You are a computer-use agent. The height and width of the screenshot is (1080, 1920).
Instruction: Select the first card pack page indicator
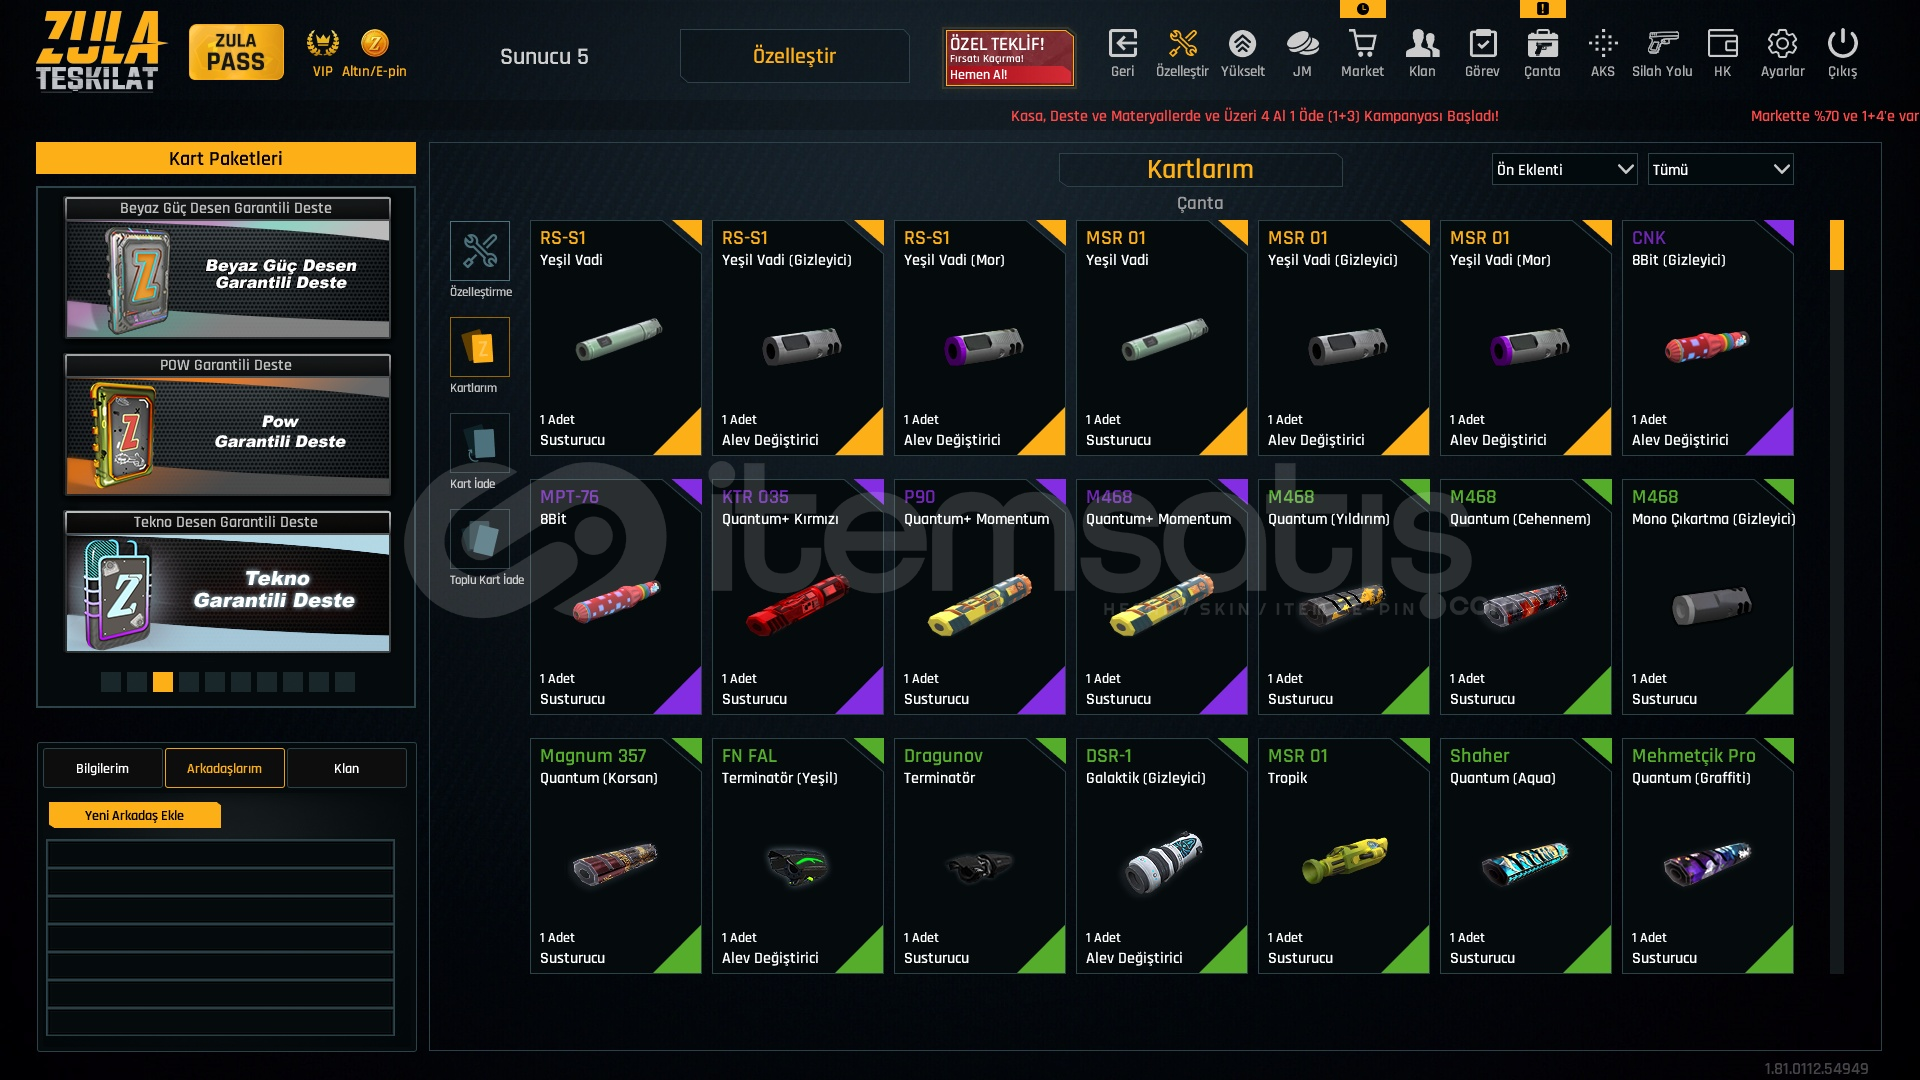[111, 682]
